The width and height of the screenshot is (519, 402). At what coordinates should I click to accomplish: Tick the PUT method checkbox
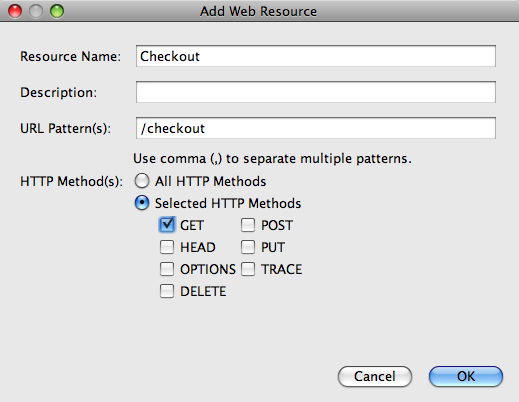pos(248,247)
